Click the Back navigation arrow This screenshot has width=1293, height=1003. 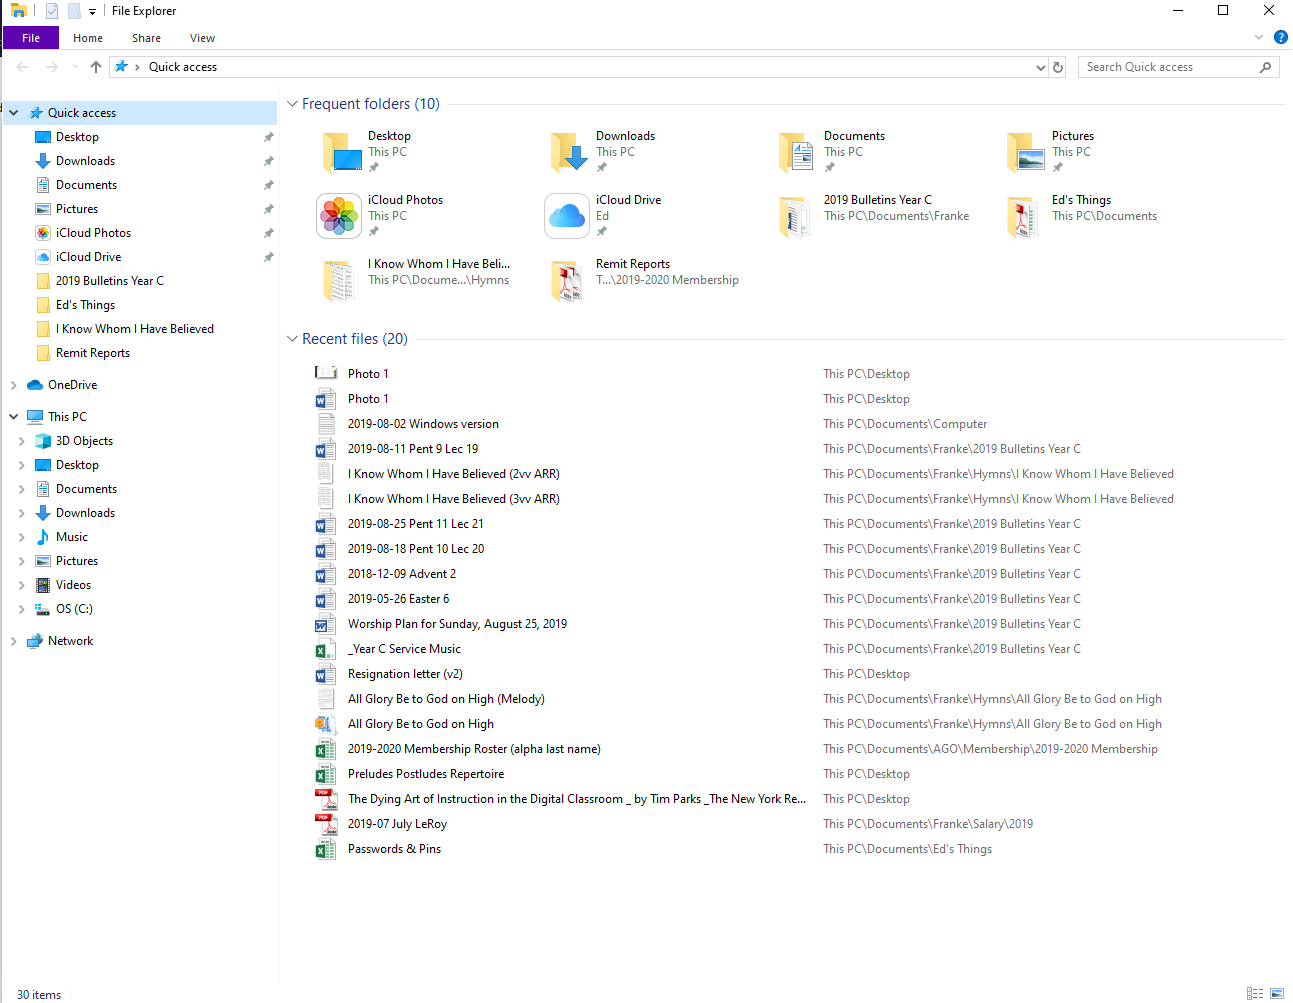[x=22, y=67]
